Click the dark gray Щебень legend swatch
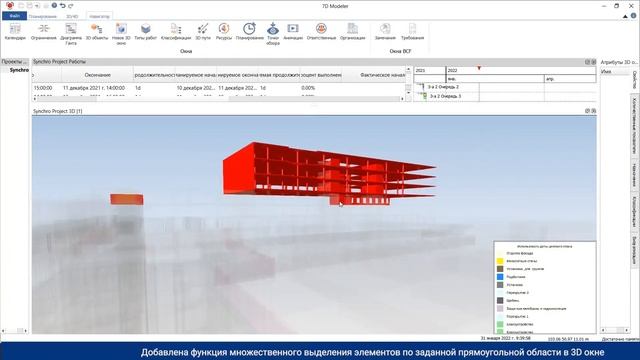This screenshot has width=640, height=360. click(500, 300)
